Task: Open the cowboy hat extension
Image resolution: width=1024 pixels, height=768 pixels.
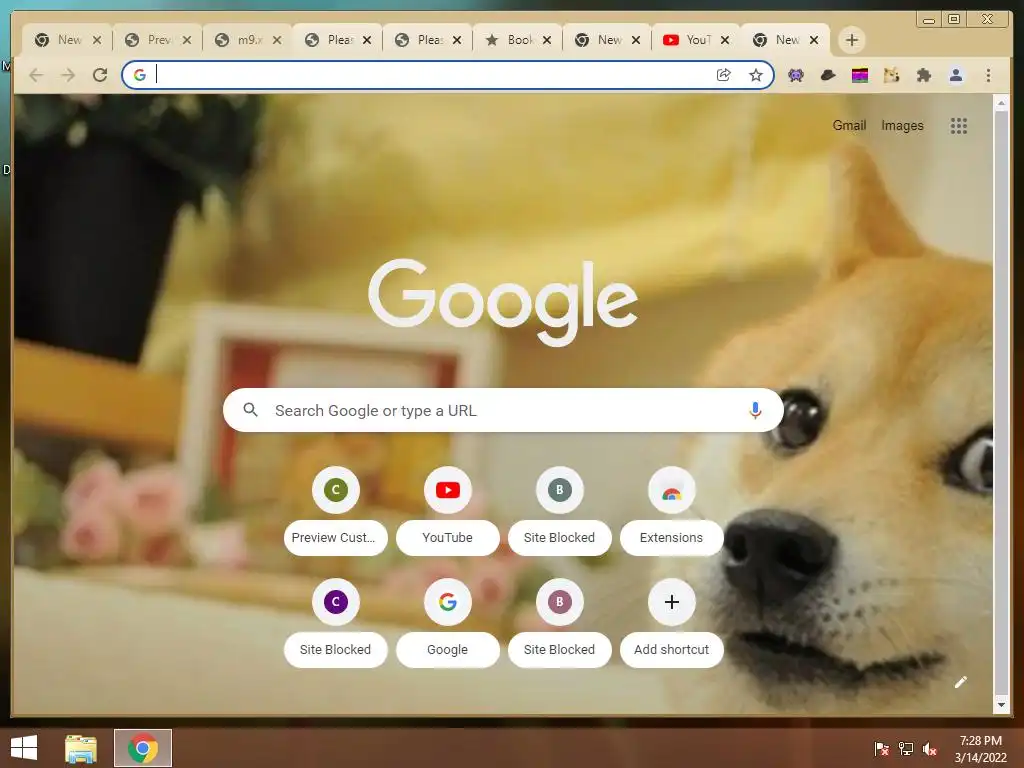Action: point(827,75)
